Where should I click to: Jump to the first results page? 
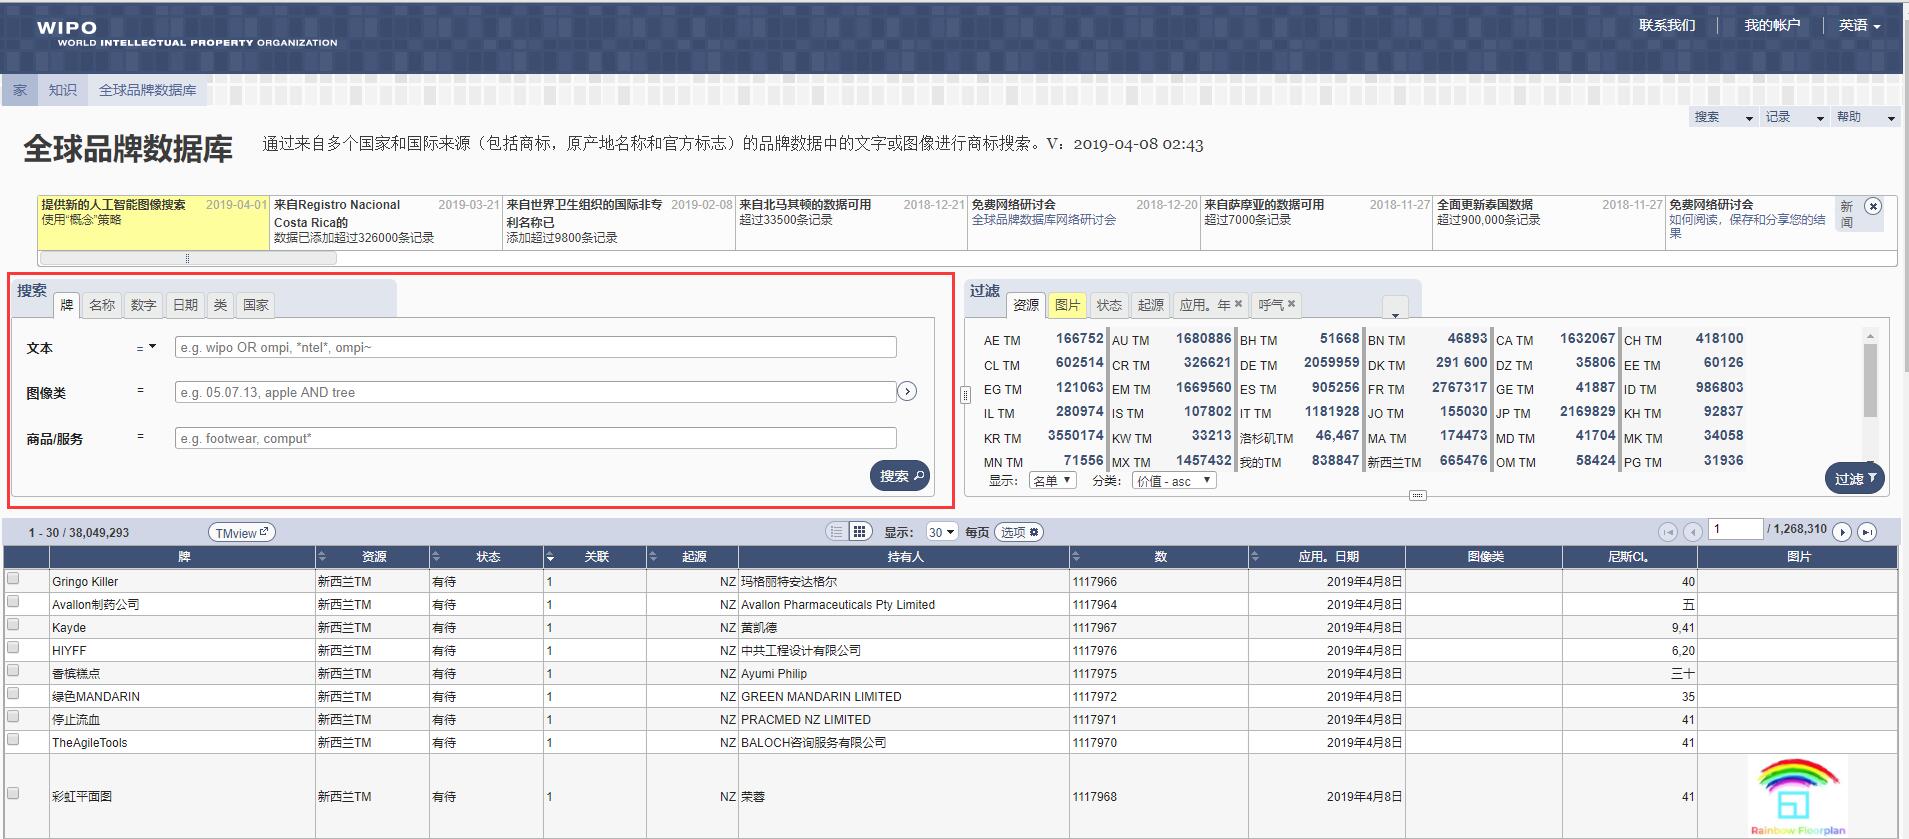click(1667, 532)
